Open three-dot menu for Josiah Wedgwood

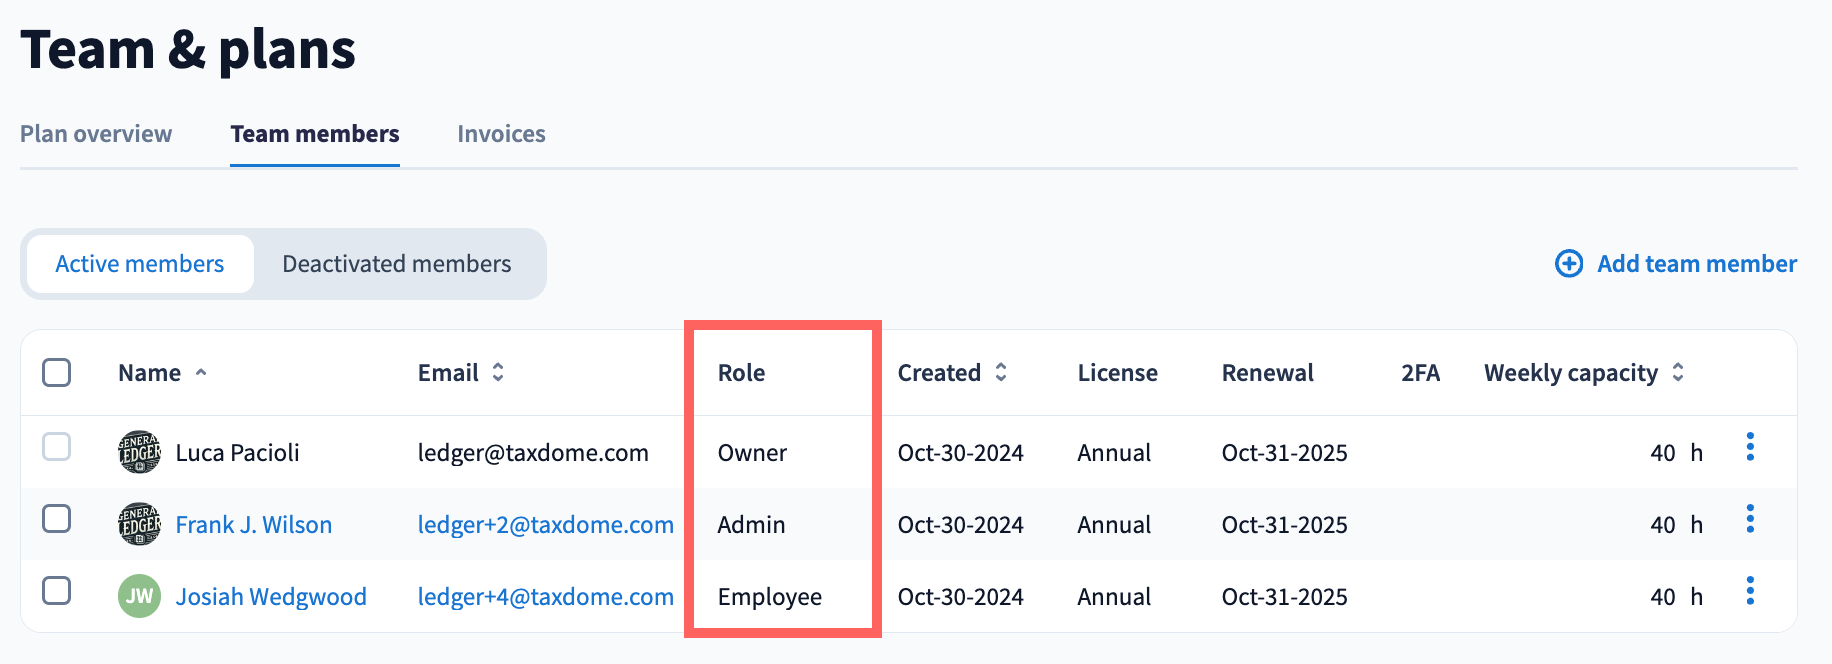pos(1750,591)
